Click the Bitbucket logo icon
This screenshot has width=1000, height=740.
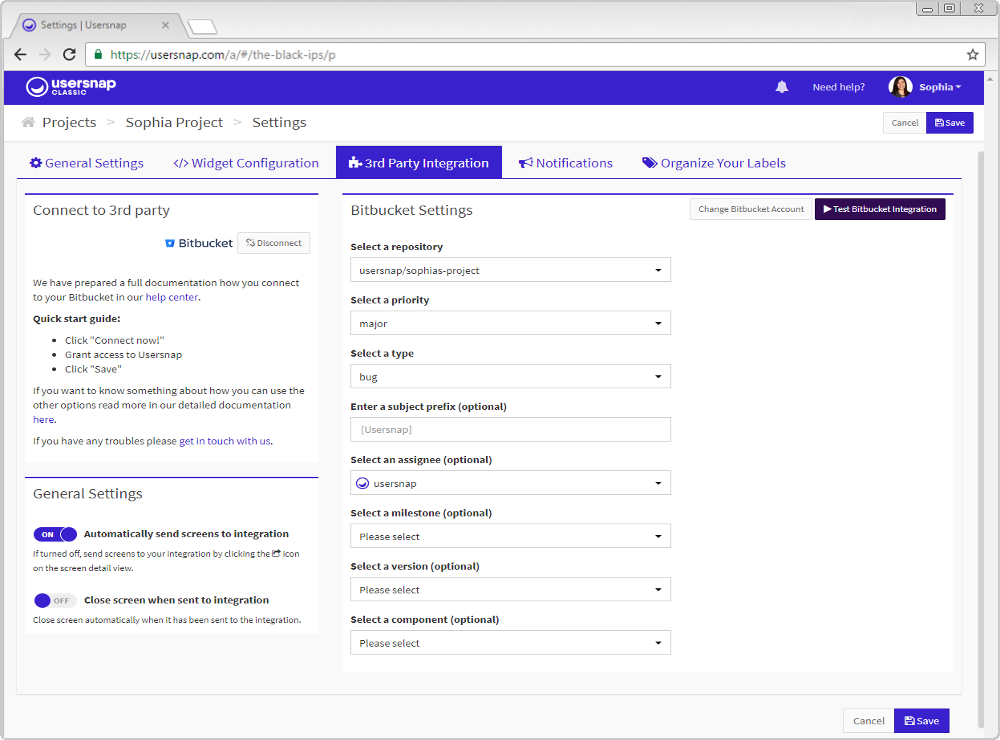pyautogui.click(x=170, y=243)
